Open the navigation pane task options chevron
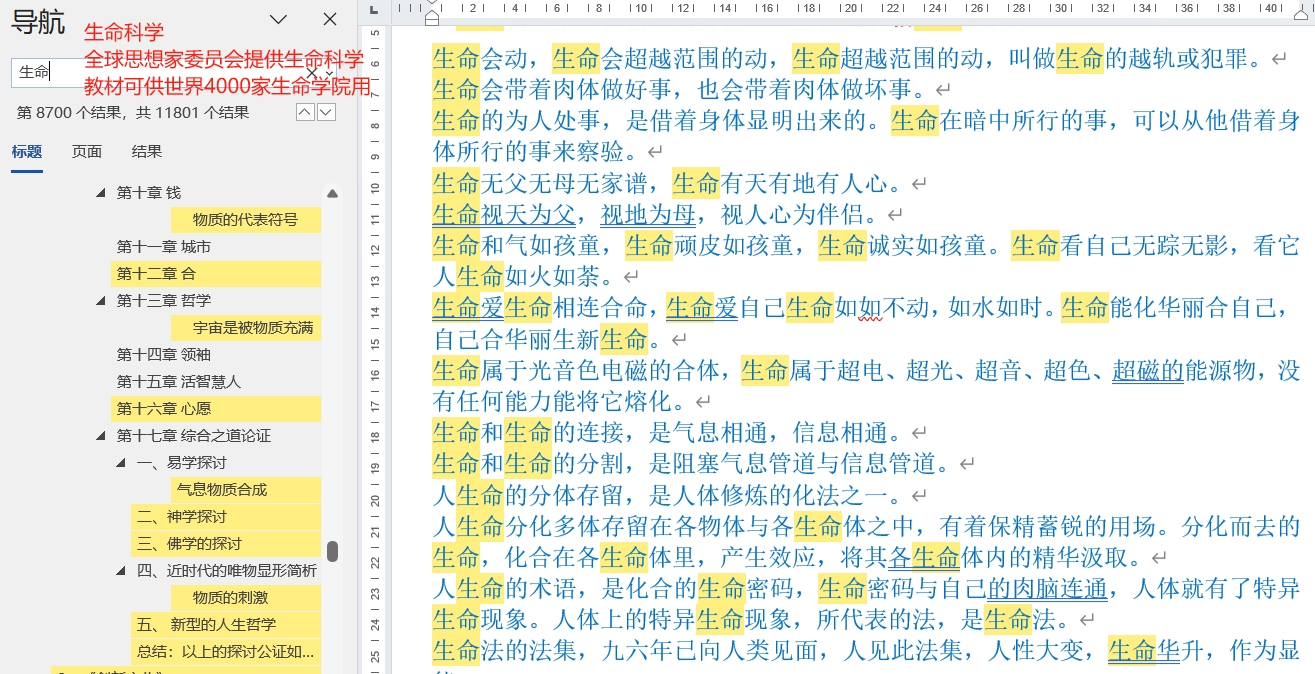 click(x=279, y=19)
